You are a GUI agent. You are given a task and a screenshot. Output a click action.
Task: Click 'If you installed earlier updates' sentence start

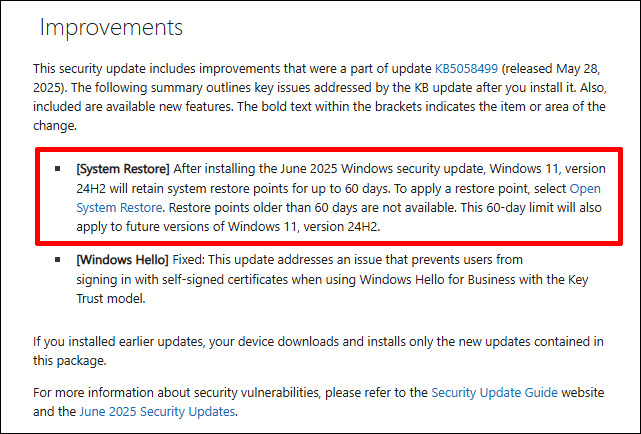[118, 342]
